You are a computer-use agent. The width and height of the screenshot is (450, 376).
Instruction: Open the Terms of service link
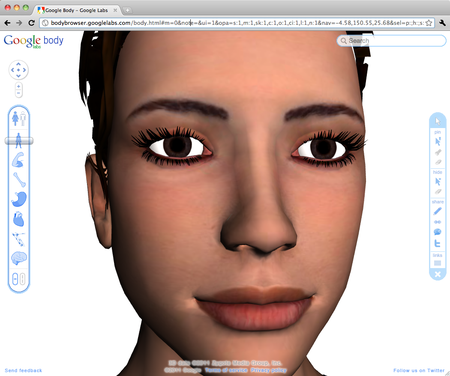[226, 370]
